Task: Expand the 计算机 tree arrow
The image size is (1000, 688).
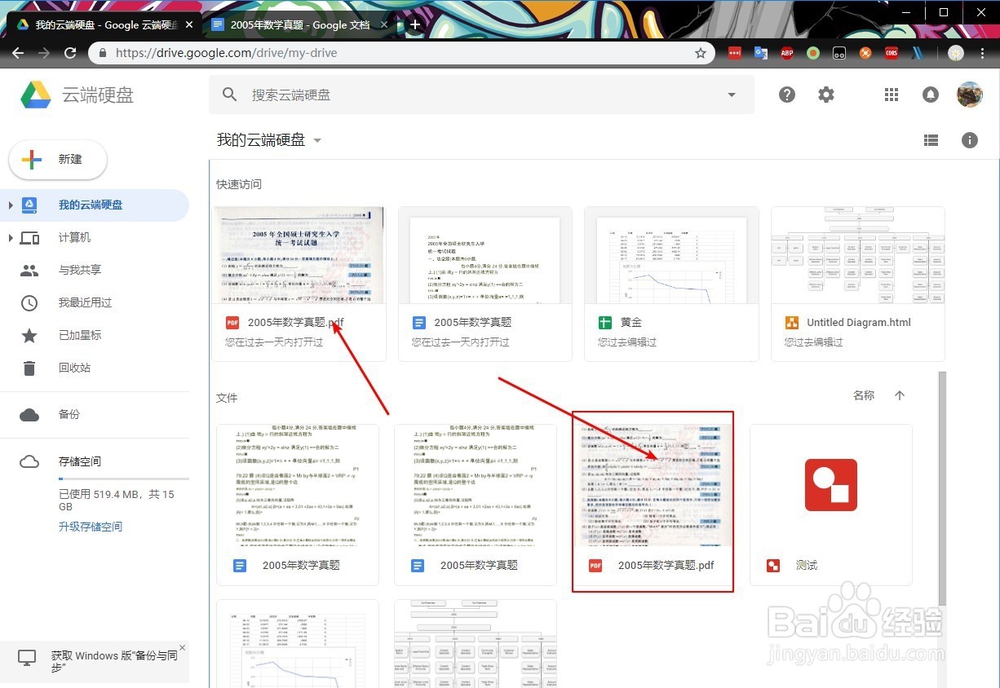Action: [x=10, y=238]
